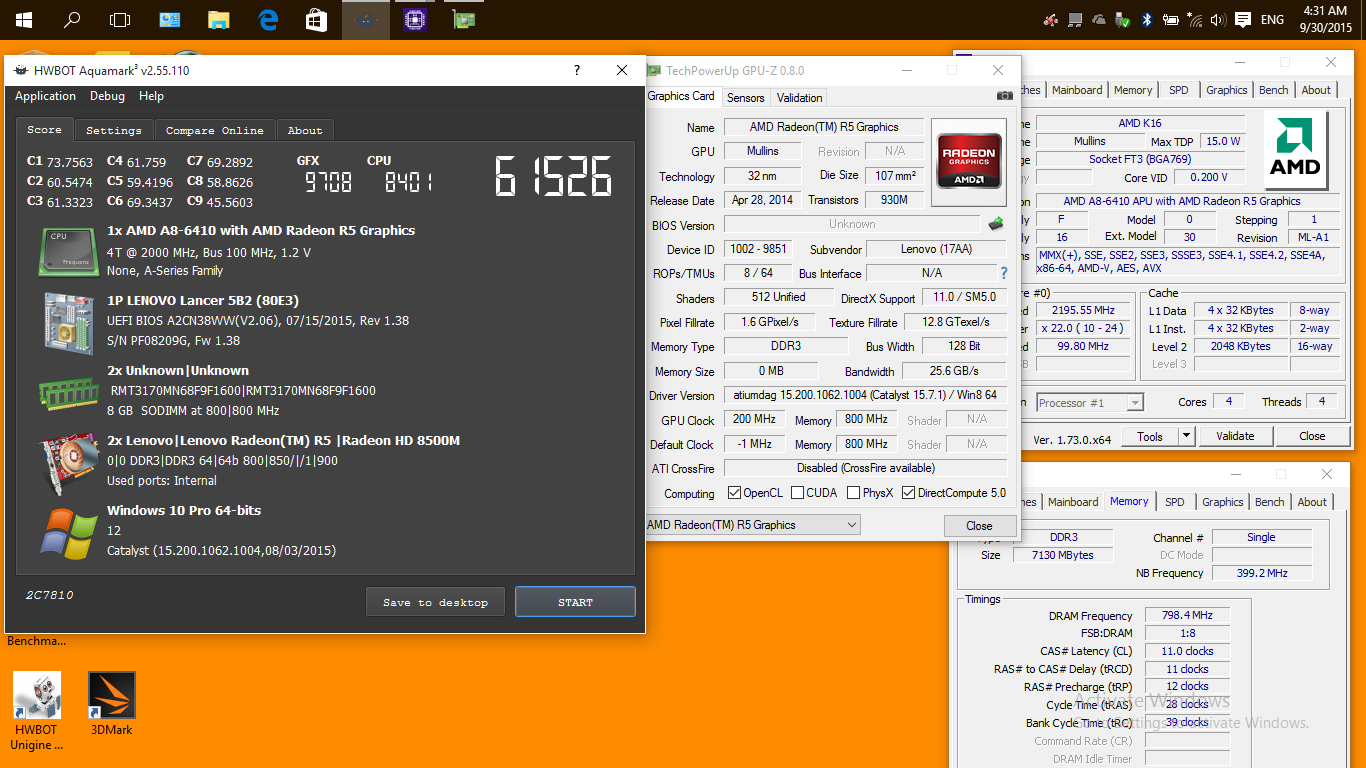
Task: Open the Tools dropdown arrow in CPU-Z
Action: pyautogui.click(x=1186, y=436)
